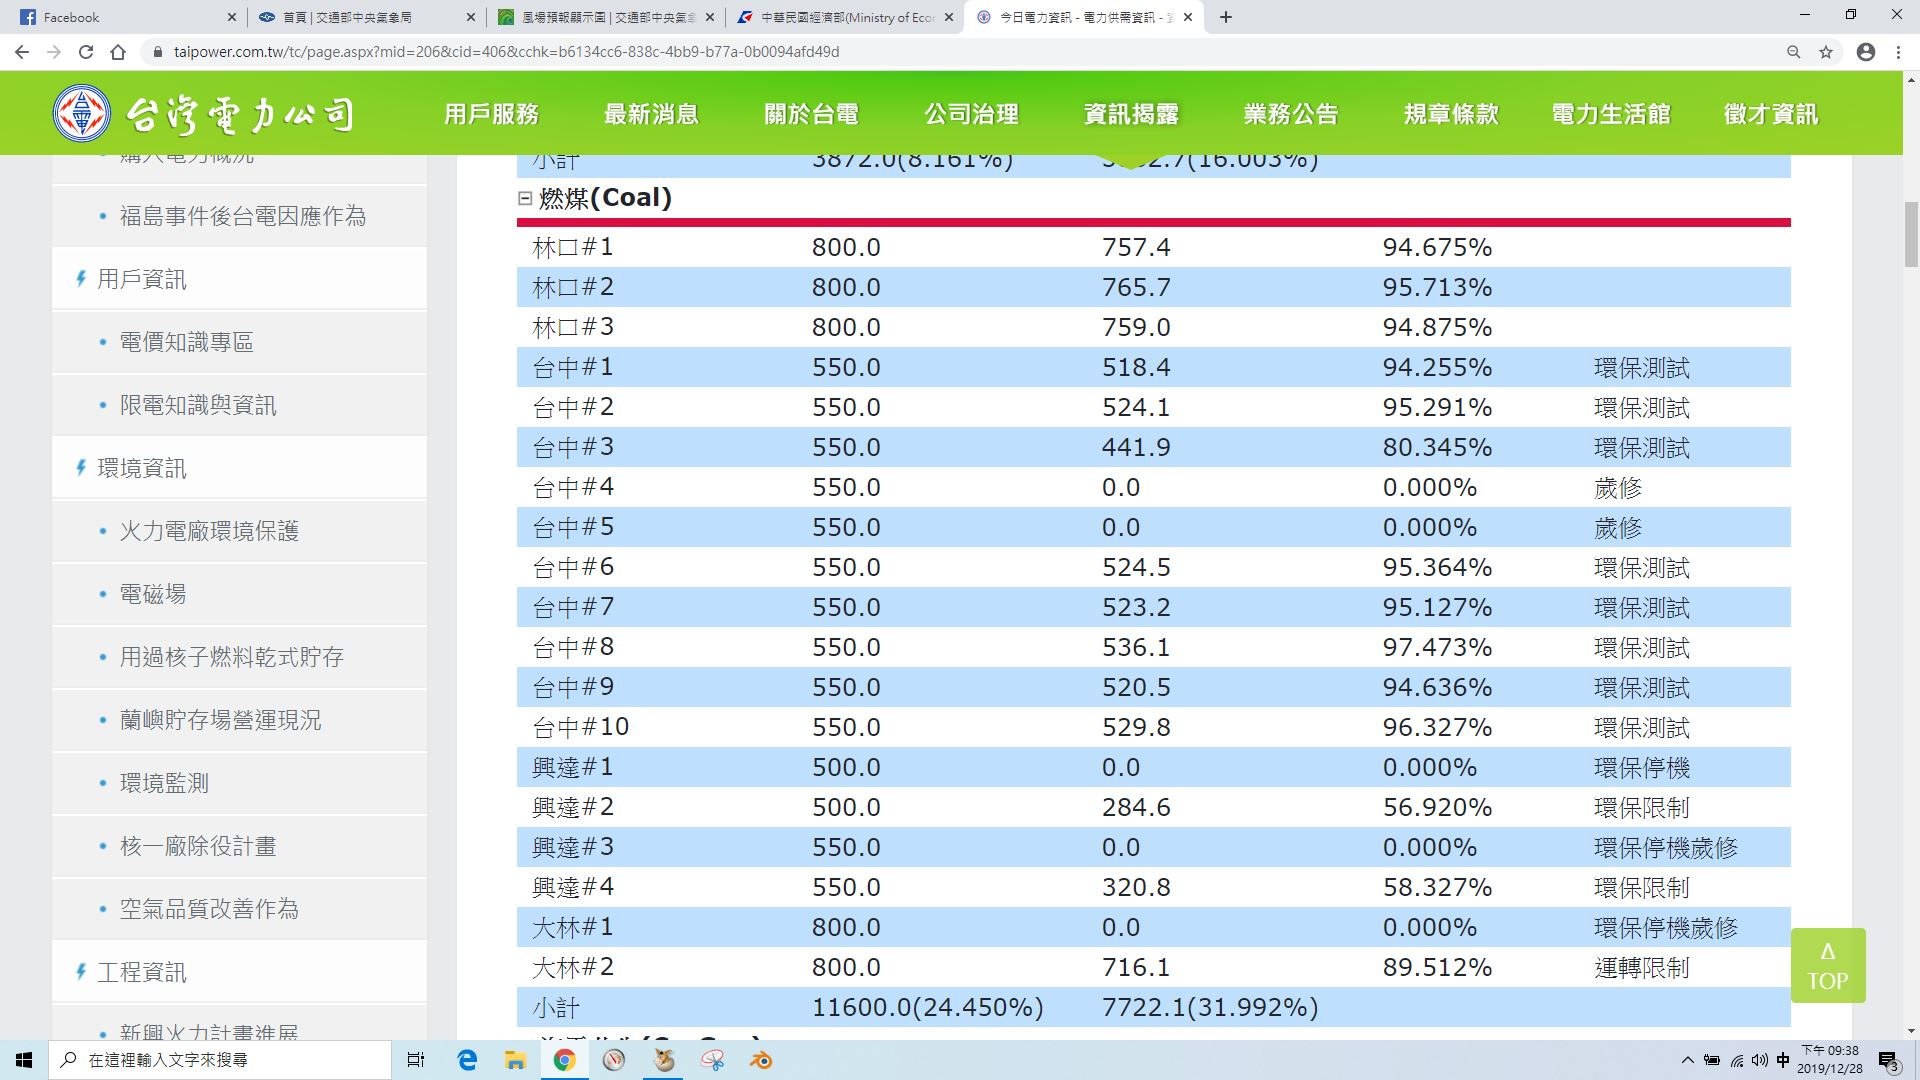Click the browser forward arrow
1920x1080 pixels.
[x=54, y=52]
